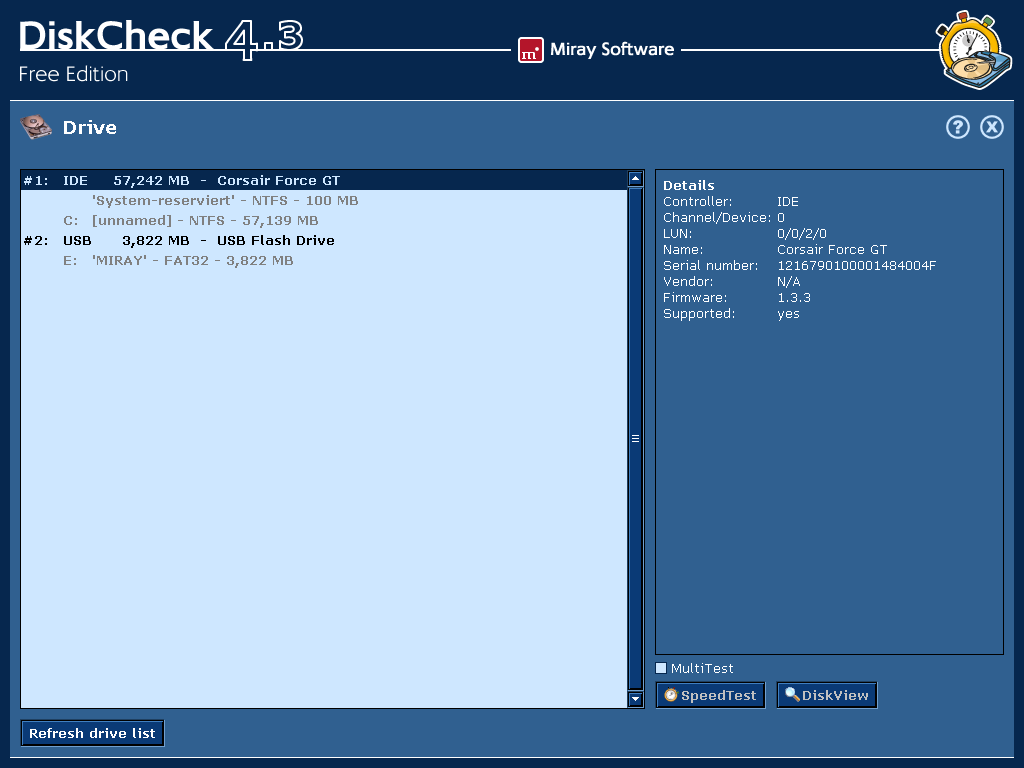Enable the MultiTest checkbox
The height and width of the screenshot is (768, 1024).
tap(661, 668)
